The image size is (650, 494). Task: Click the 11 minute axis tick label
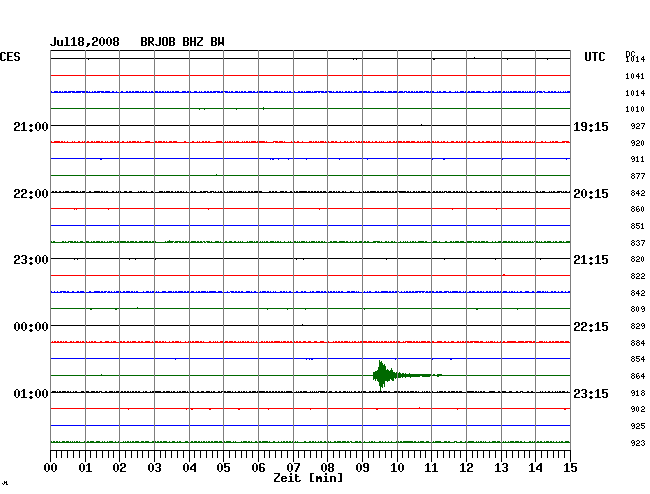[431, 468]
